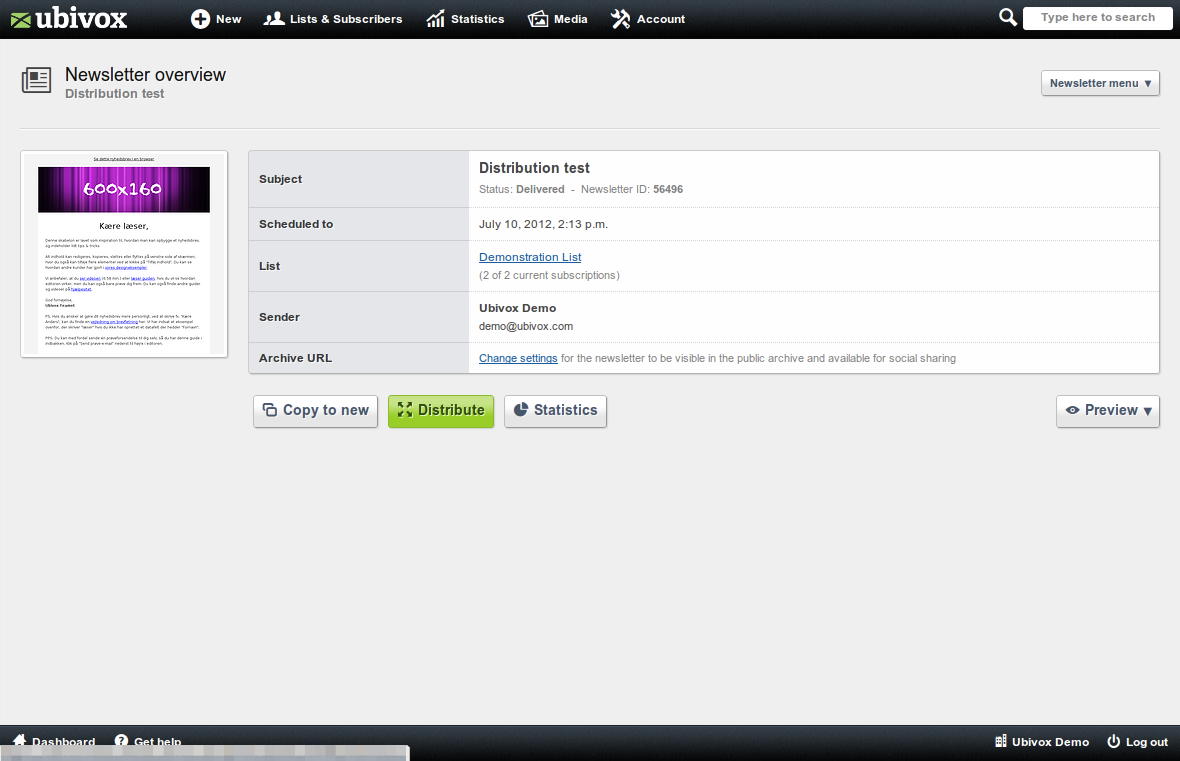The width and height of the screenshot is (1180, 761).
Task: Click the green Distribute button label
Action: point(452,410)
